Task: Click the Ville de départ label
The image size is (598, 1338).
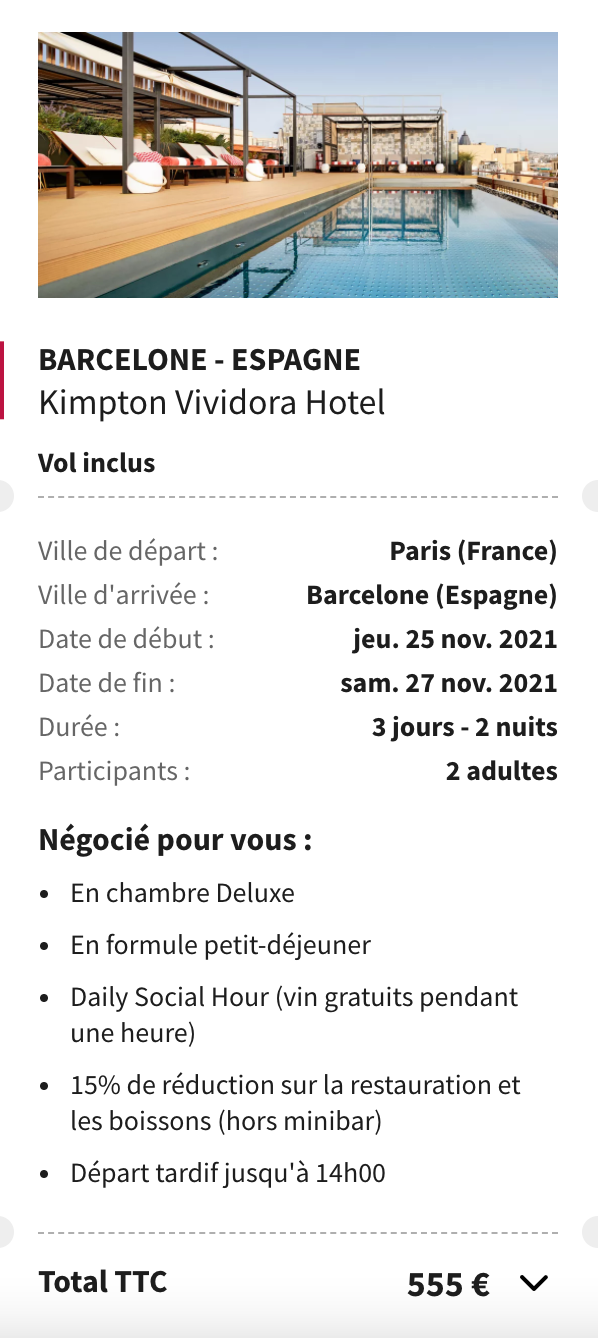Action: click(x=128, y=551)
